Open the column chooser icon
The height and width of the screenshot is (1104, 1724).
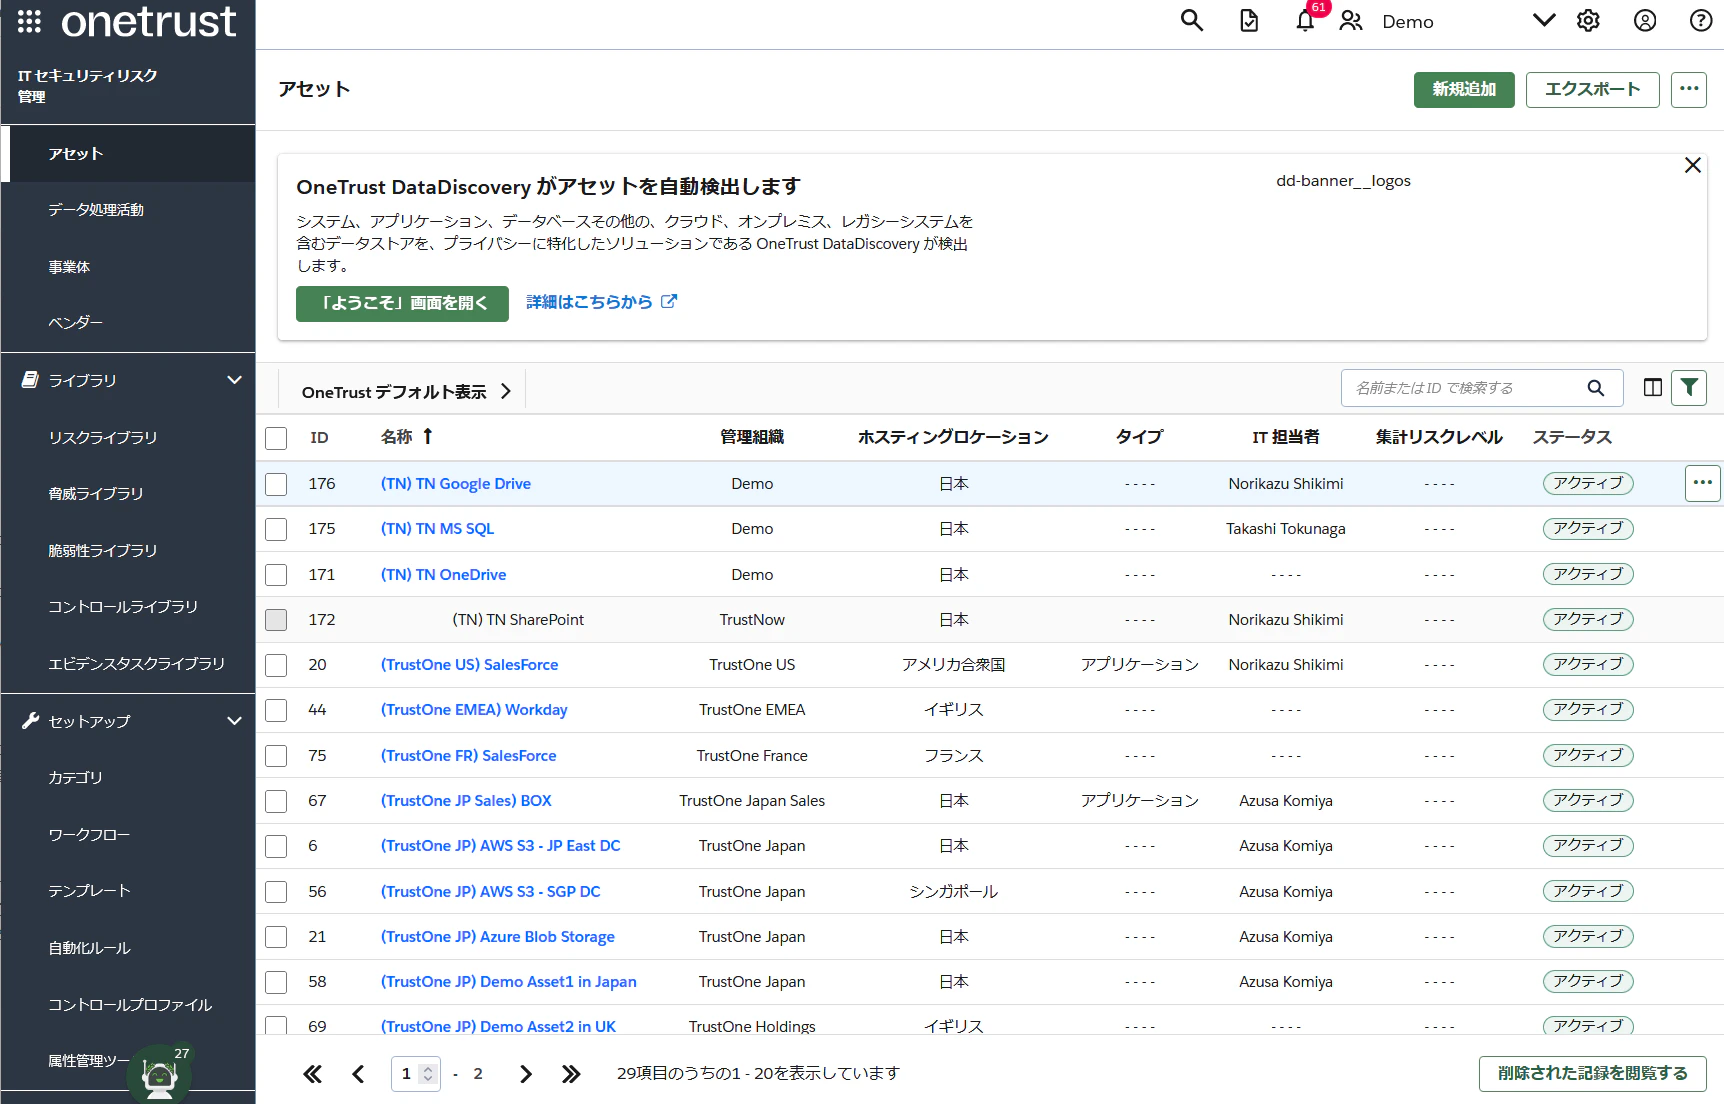(1653, 388)
